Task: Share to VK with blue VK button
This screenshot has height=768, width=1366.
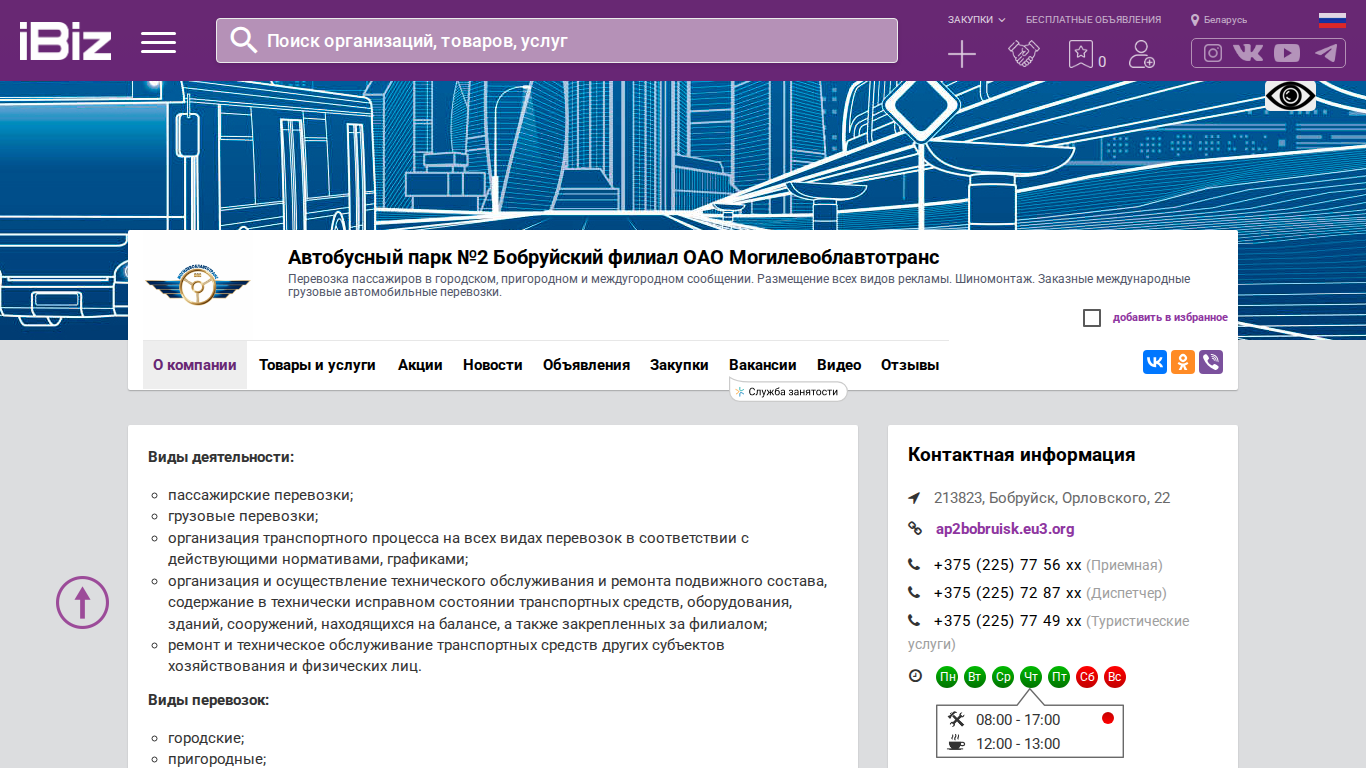Action: (1155, 362)
